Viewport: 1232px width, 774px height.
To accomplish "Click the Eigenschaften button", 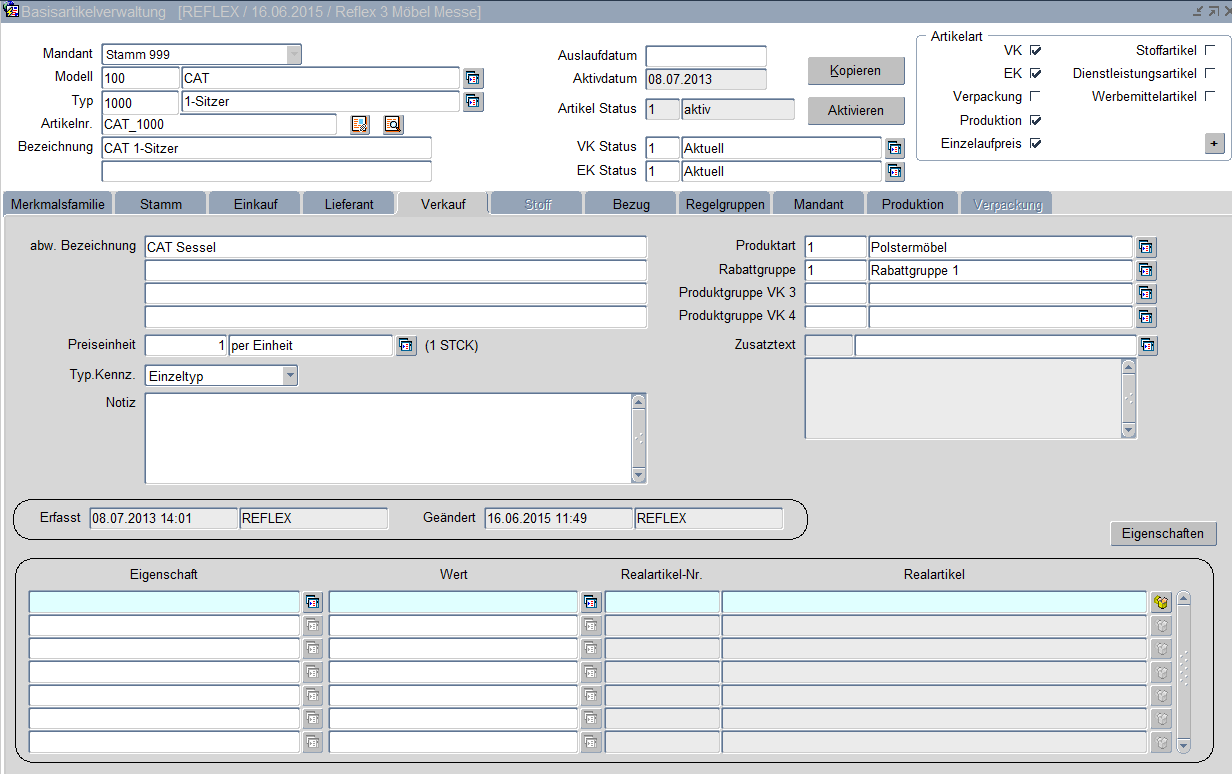I will point(1163,533).
